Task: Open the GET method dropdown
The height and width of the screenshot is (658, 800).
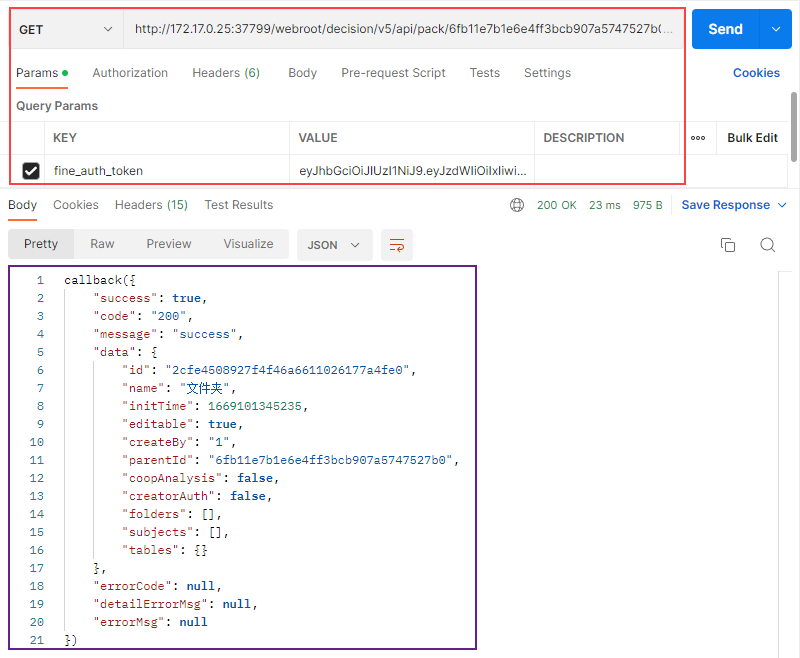Action: tap(66, 30)
